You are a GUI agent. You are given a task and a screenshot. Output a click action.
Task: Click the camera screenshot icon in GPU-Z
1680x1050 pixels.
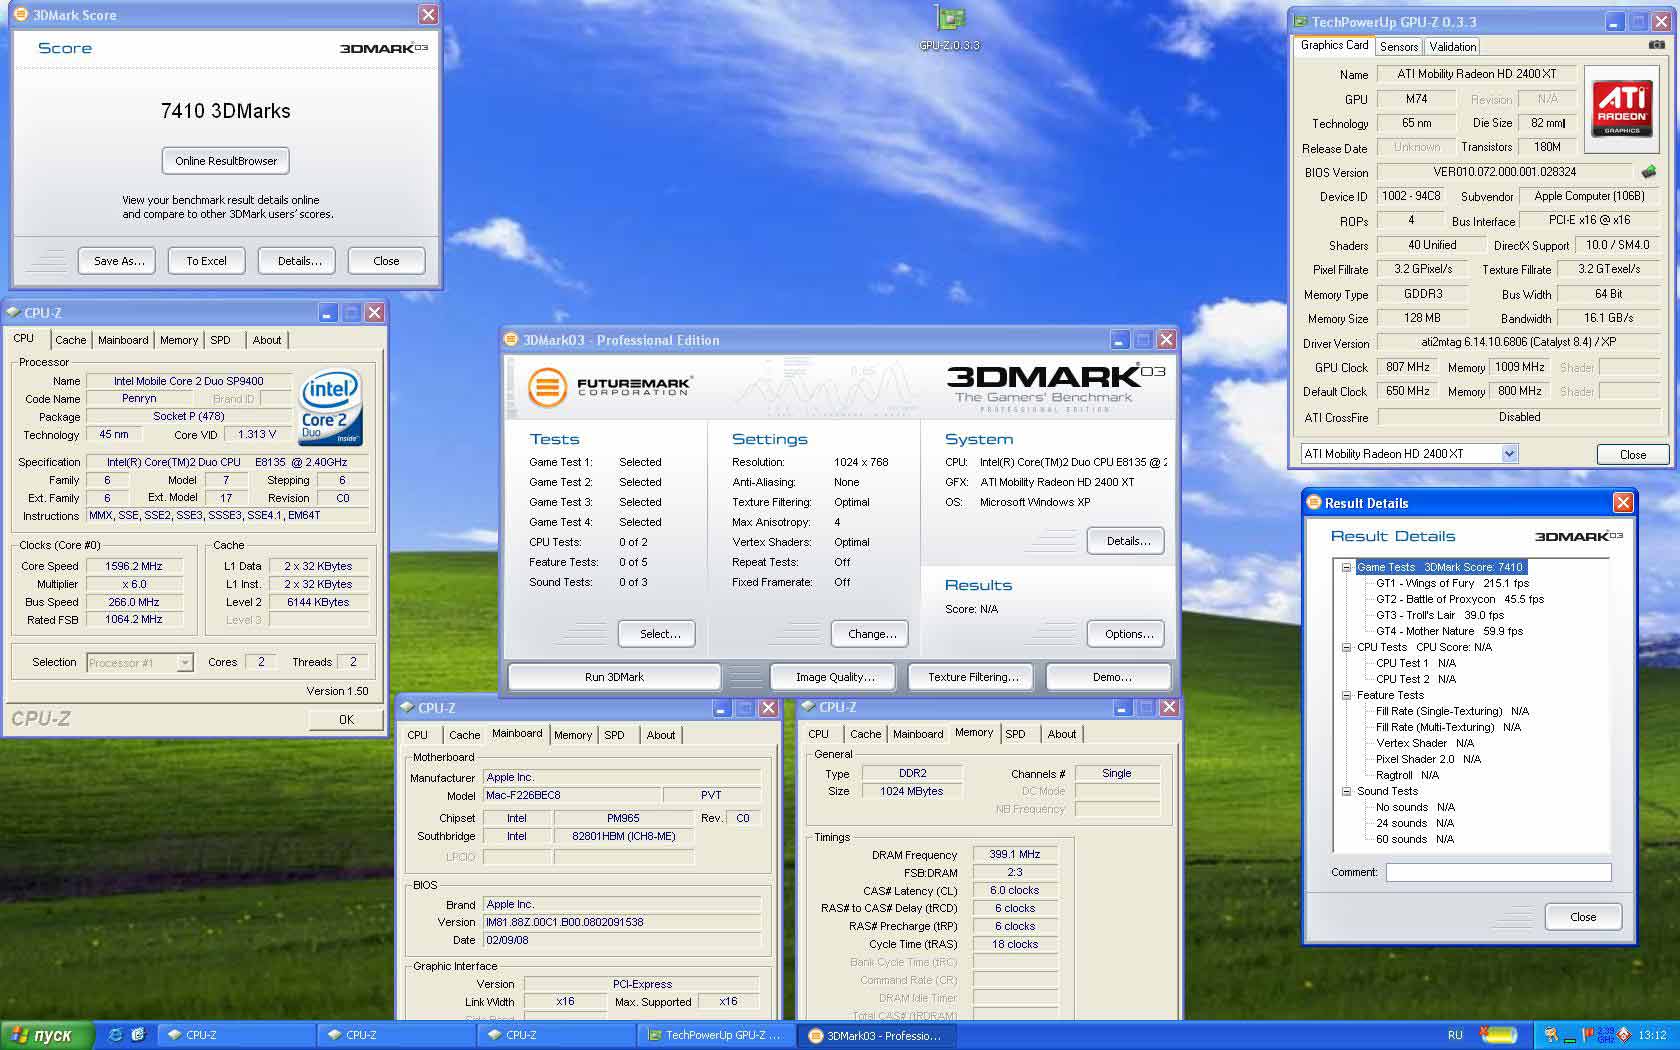point(1656,45)
